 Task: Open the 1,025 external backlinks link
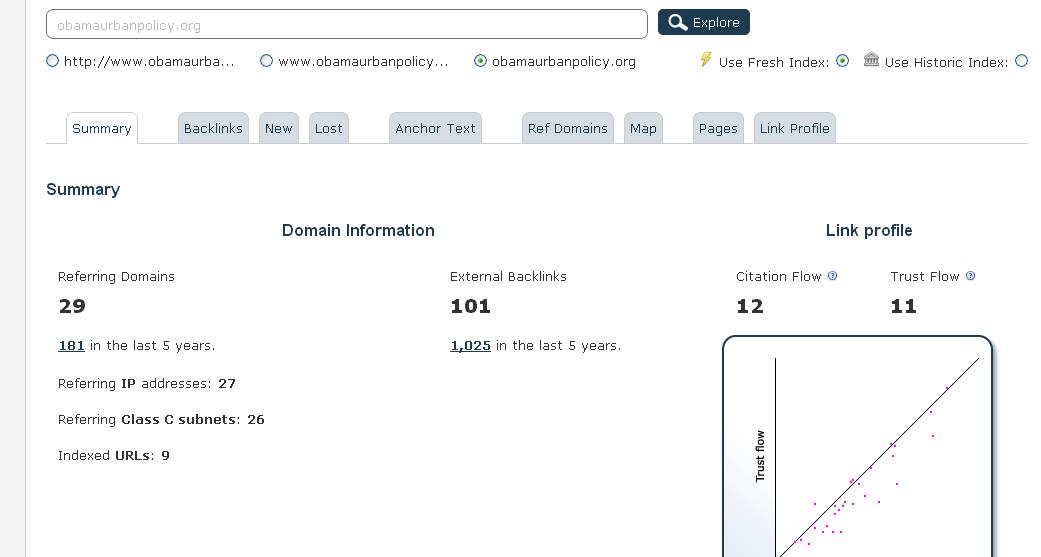coord(470,345)
